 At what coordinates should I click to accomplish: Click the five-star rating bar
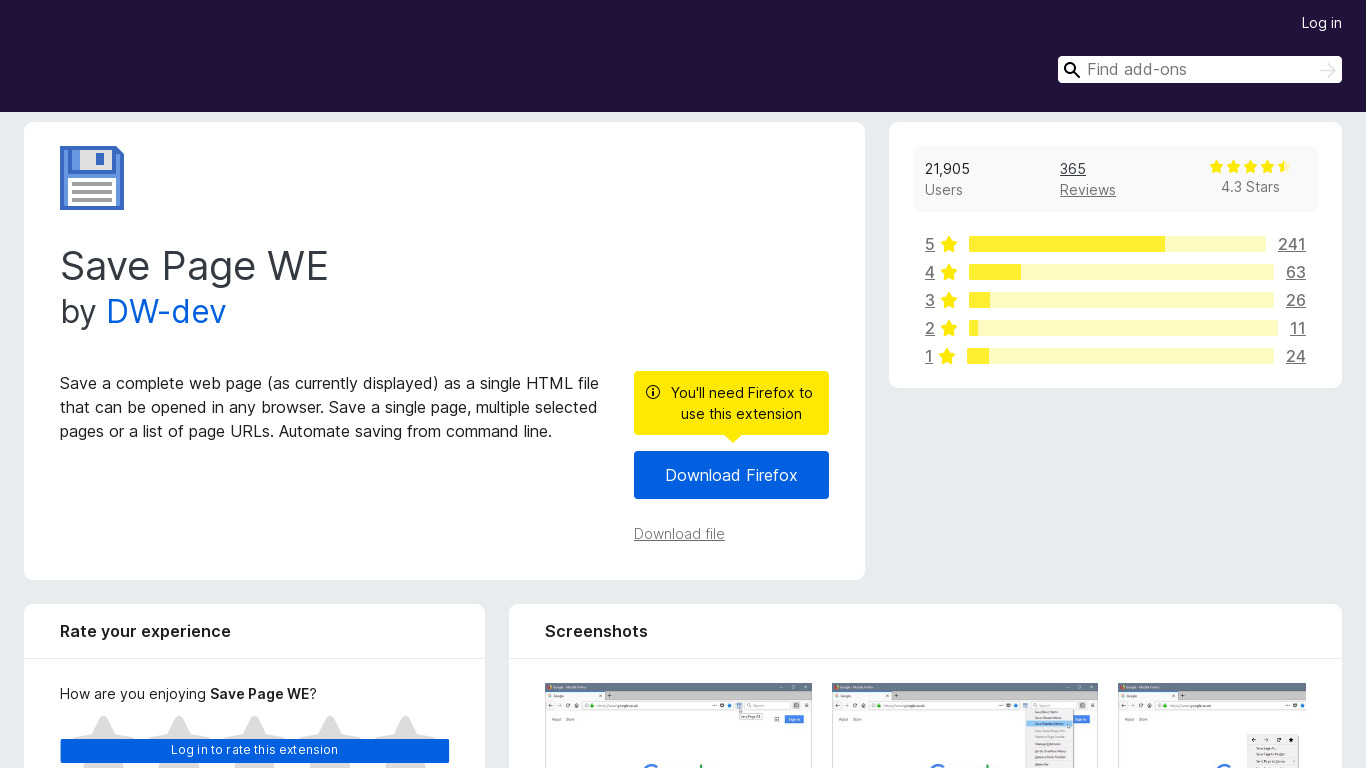coord(1117,244)
